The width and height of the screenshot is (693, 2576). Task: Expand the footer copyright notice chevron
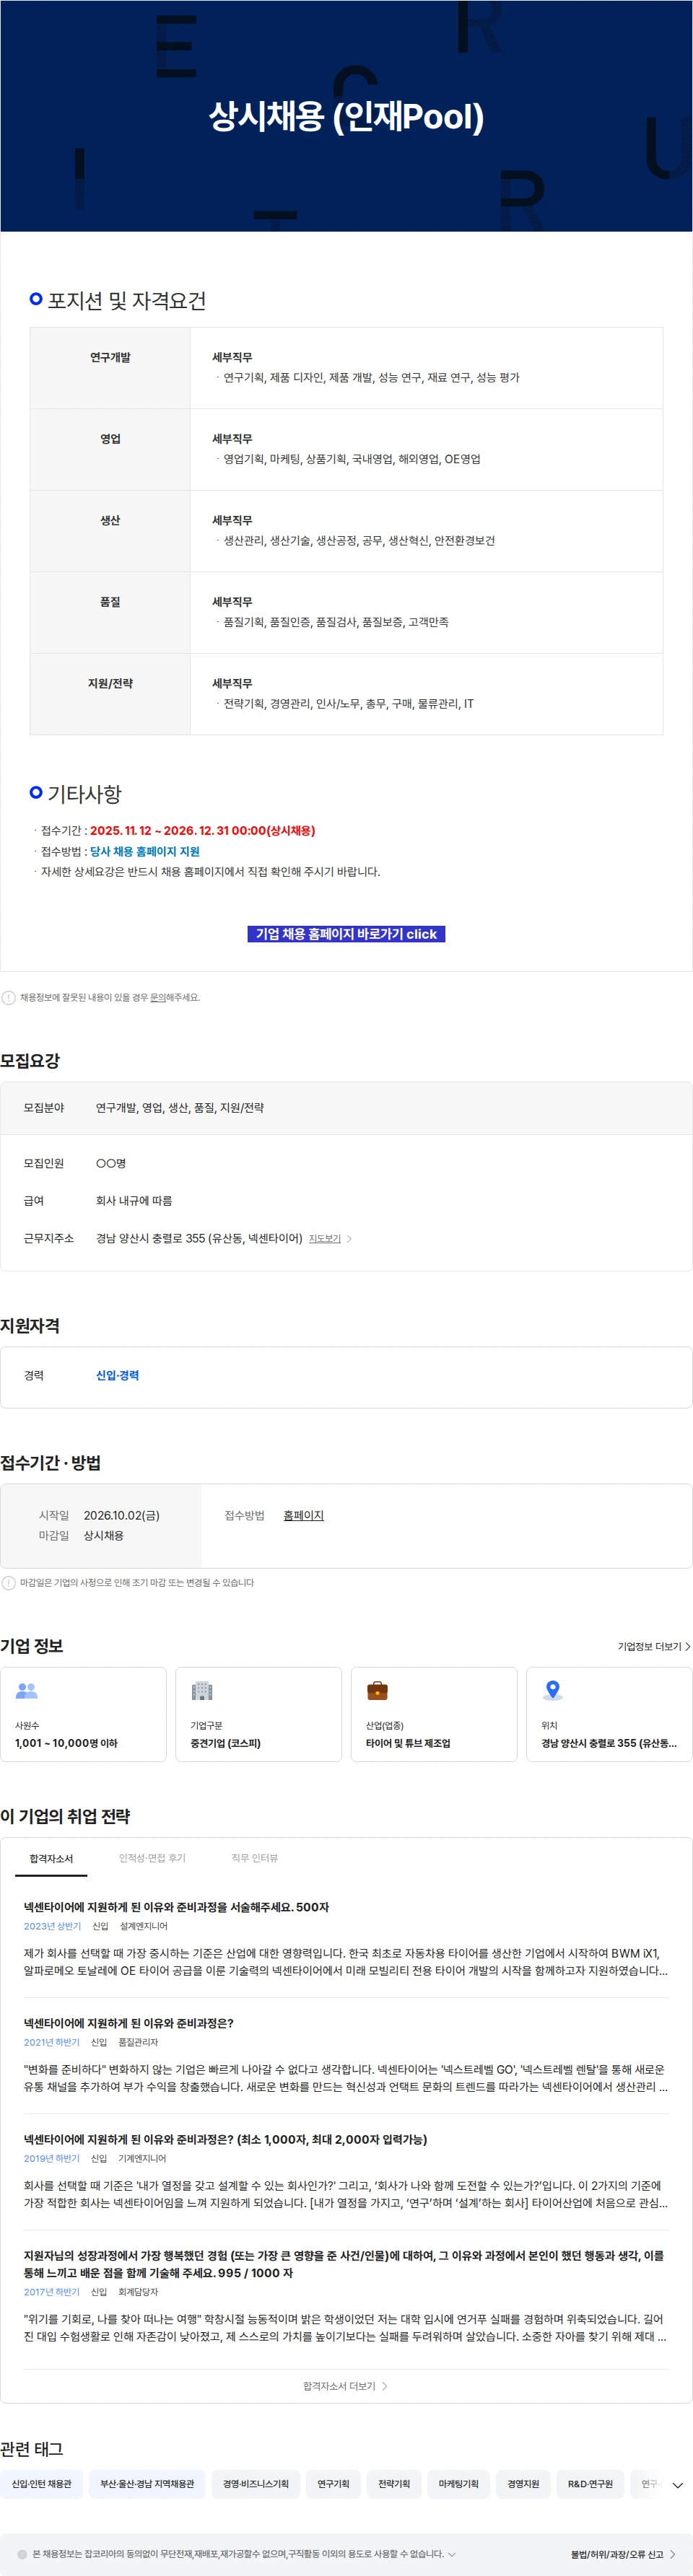[x=452, y=2553]
